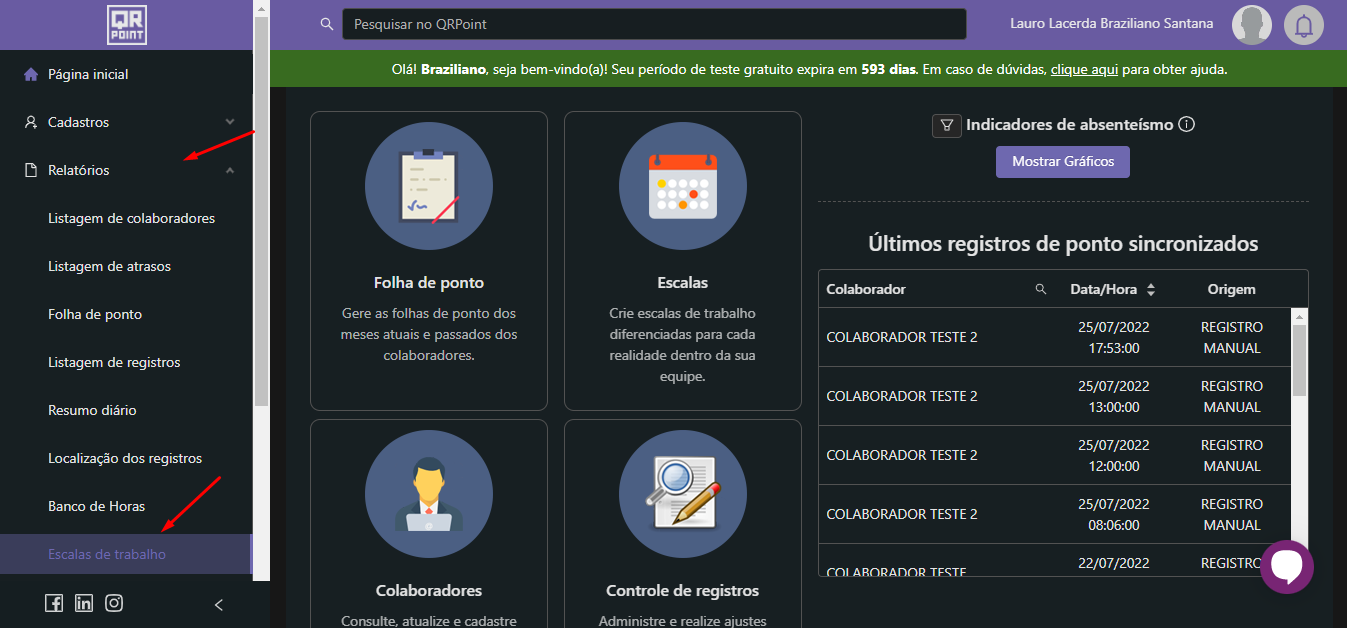Open Listagem de atrasos report

109,266
